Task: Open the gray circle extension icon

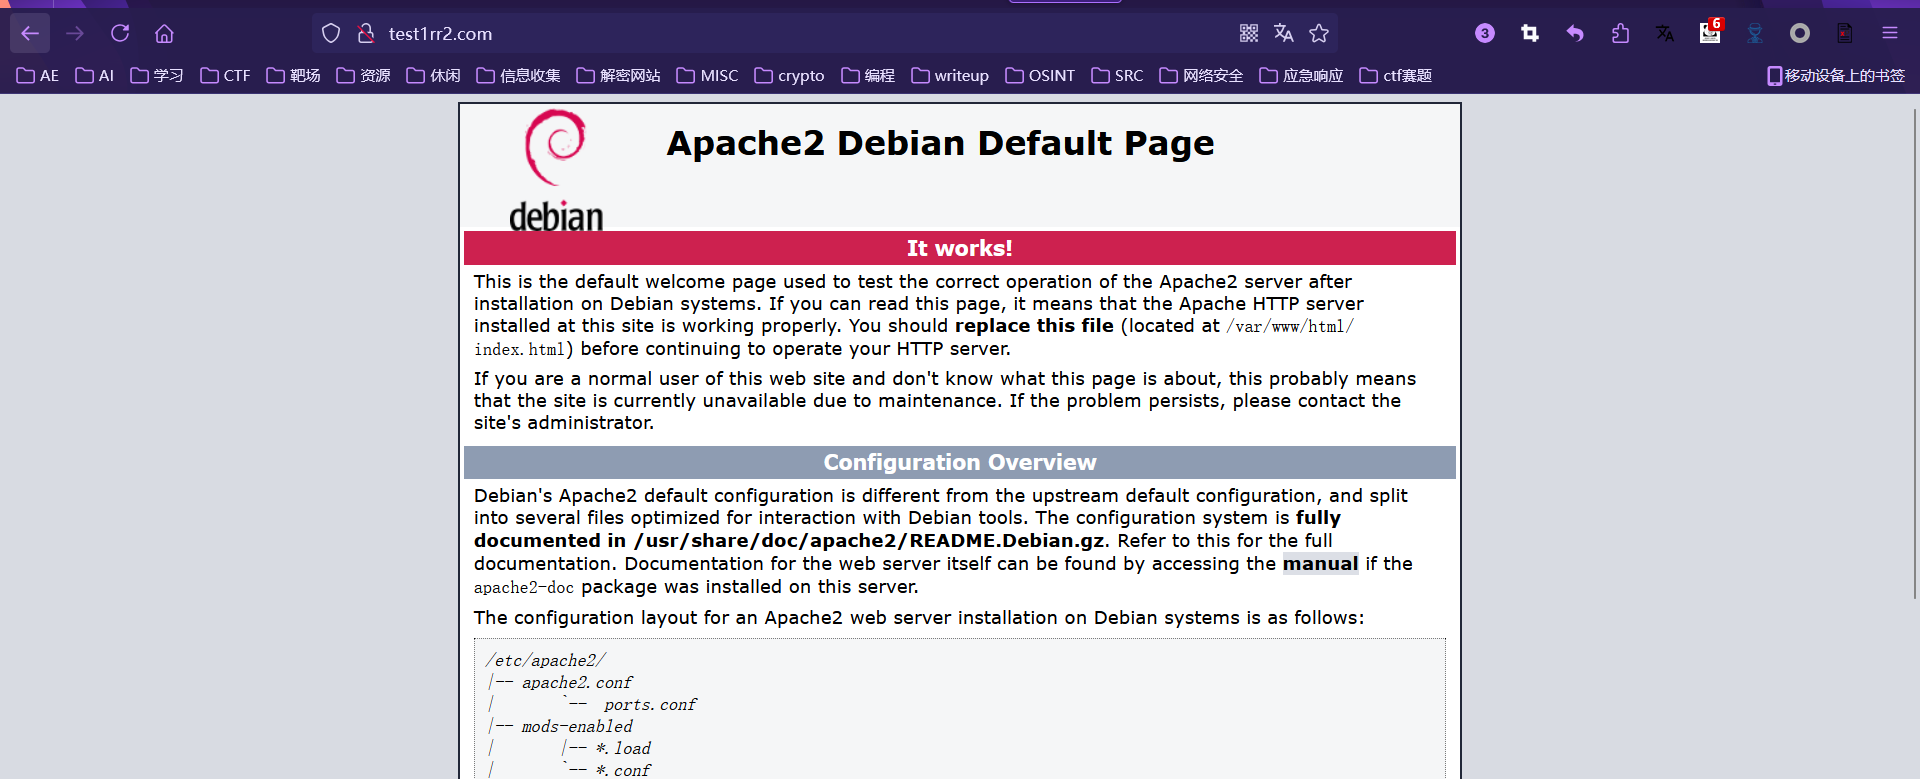Action: [1800, 34]
